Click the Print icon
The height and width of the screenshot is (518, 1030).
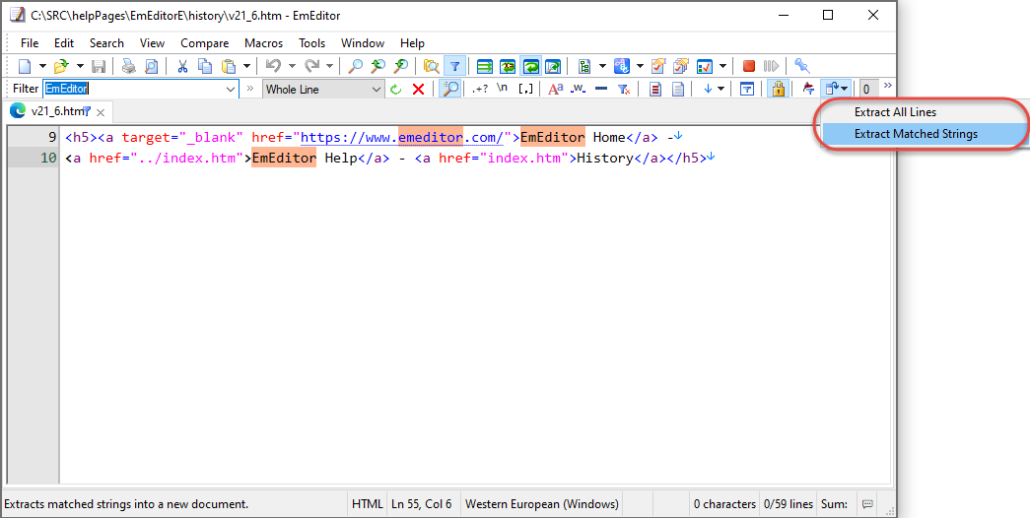point(129,66)
